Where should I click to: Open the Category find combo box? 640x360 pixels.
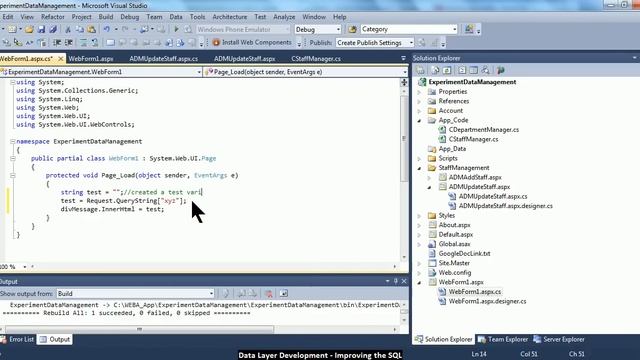[x=454, y=29]
